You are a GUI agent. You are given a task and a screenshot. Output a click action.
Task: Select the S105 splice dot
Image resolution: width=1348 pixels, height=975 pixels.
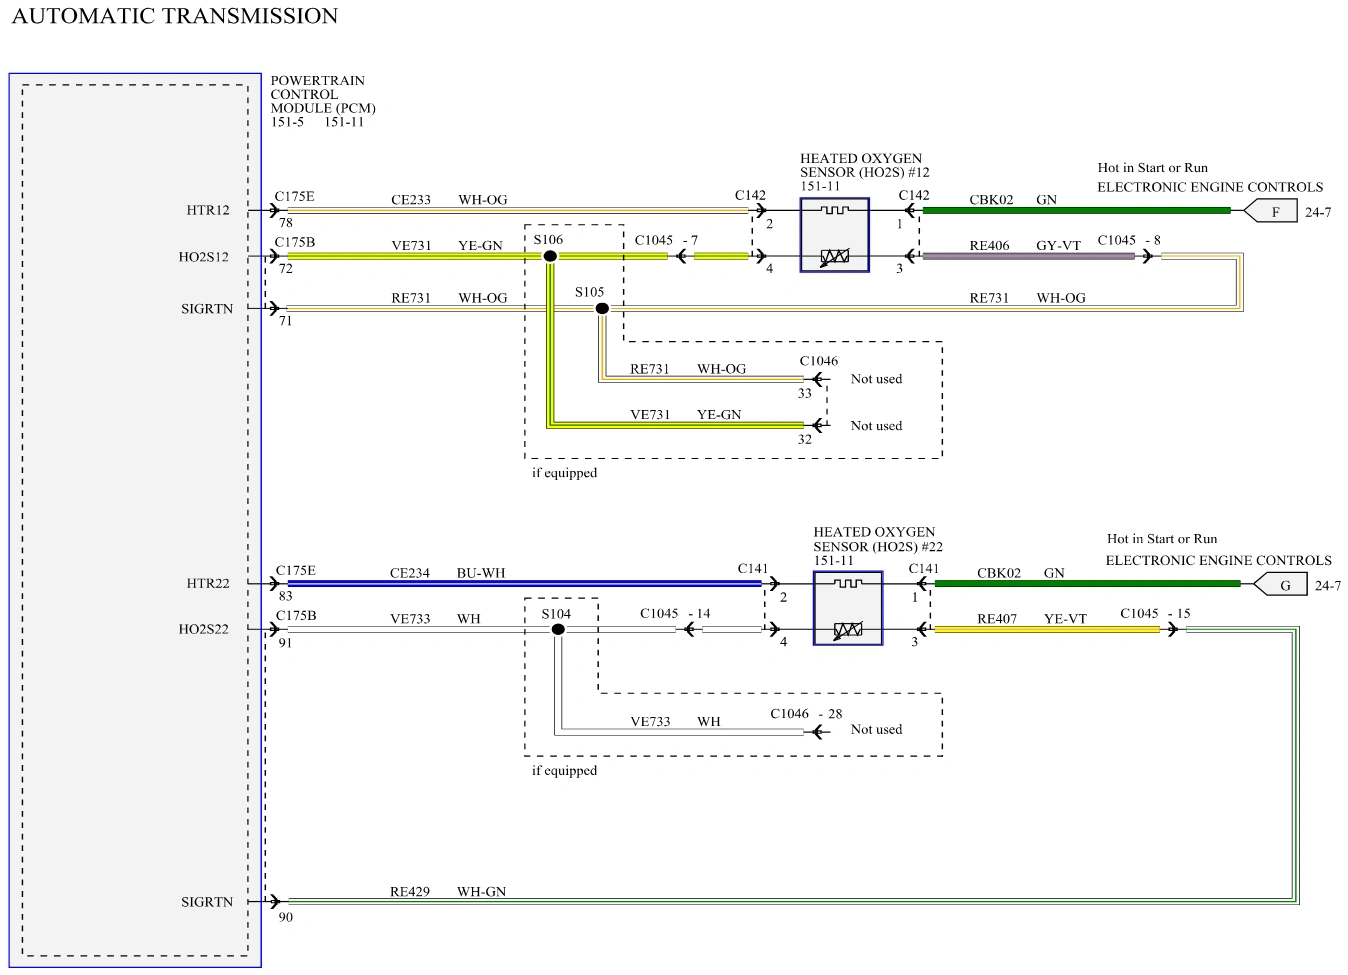point(602,309)
